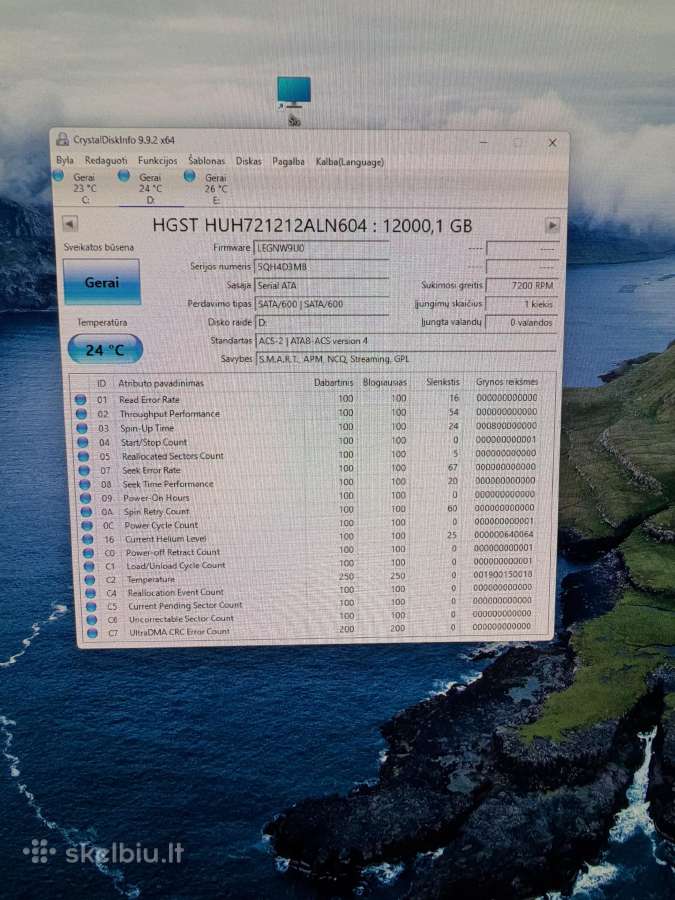Click the Firmware field LEGNW9U0
This screenshot has width=675, height=900.
pyautogui.click(x=321, y=248)
